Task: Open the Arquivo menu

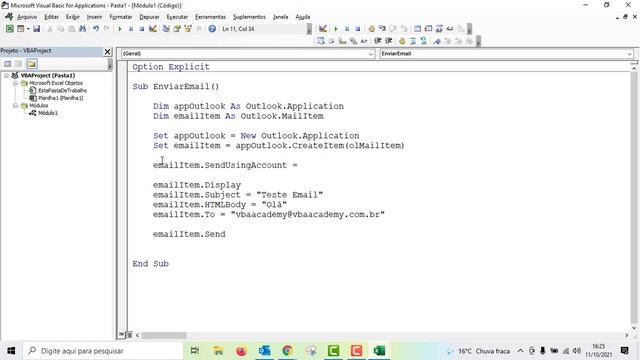Action: point(27,17)
